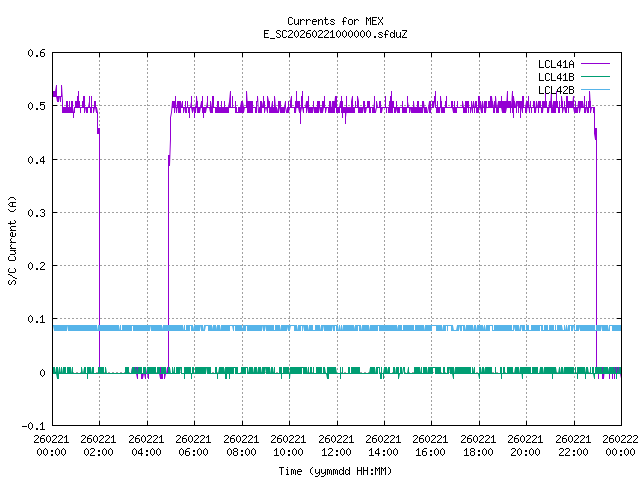Click the LCL41A legend label
Image resolution: width=640 pixels, height=480 pixels.
click(555, 64)
